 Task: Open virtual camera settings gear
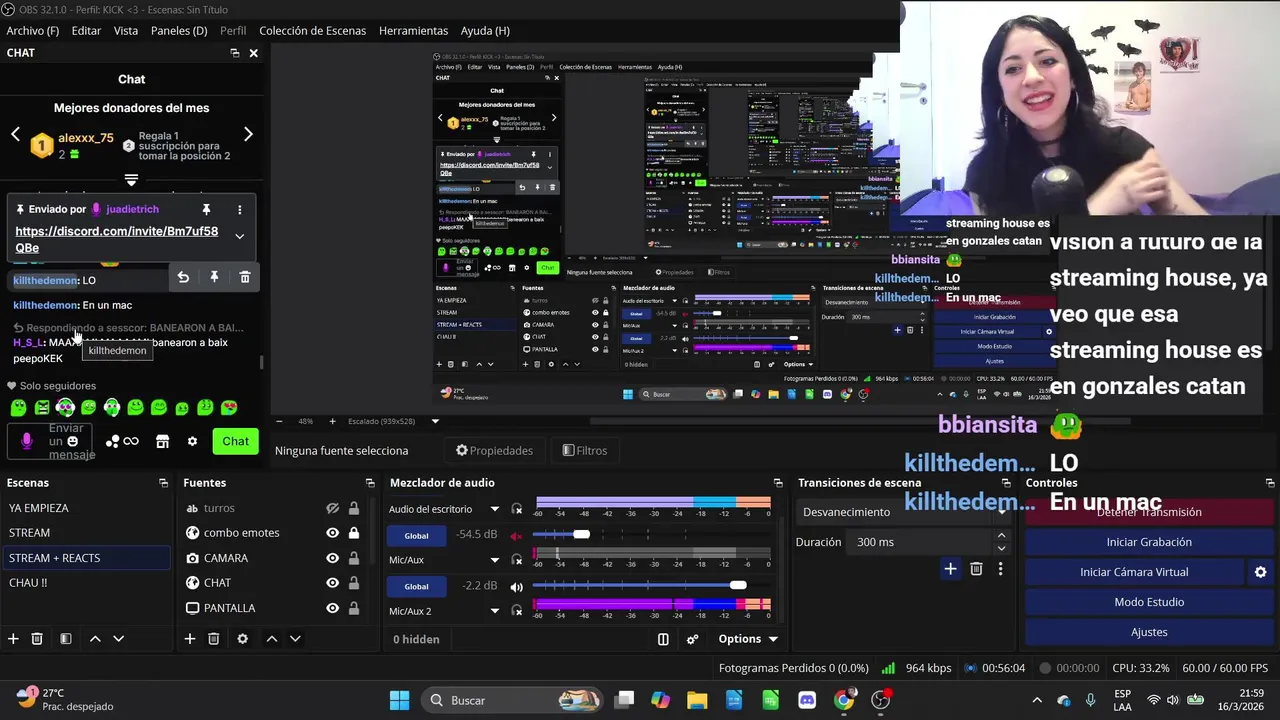[1260, 572]
